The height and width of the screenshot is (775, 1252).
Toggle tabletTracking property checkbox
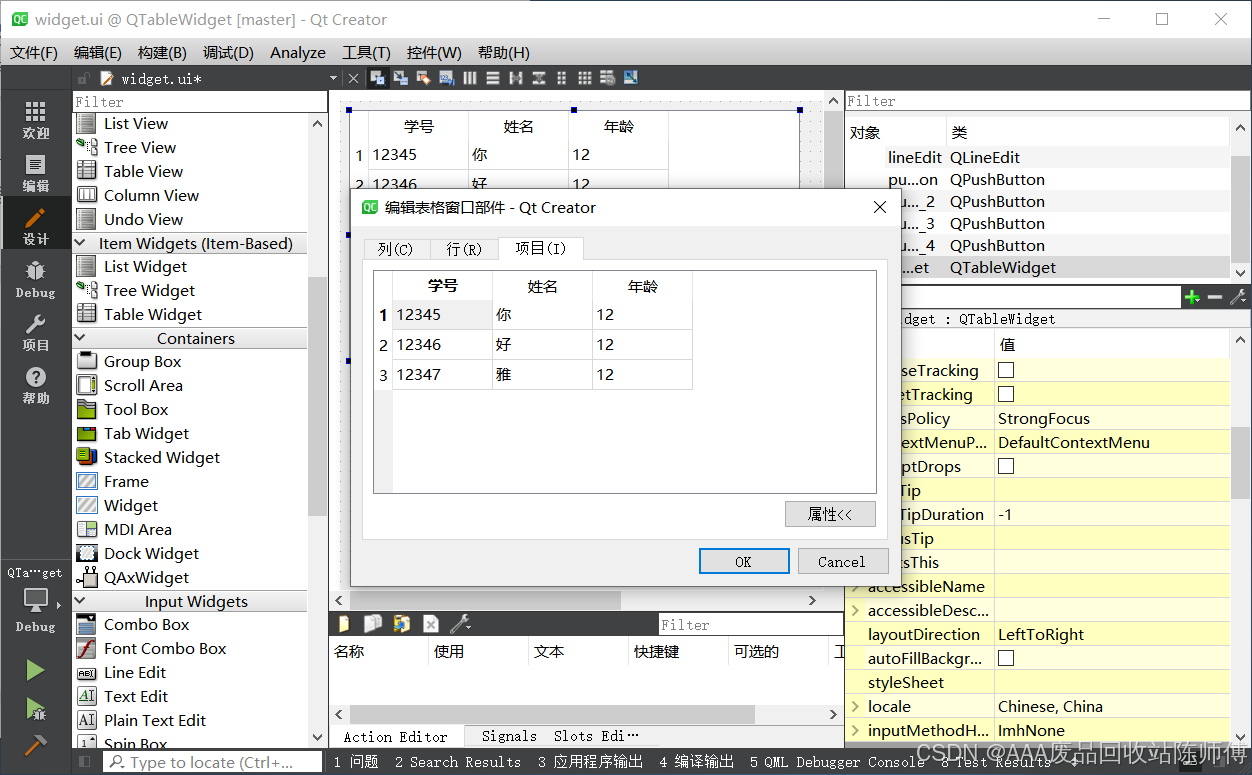coord(1006,394)
